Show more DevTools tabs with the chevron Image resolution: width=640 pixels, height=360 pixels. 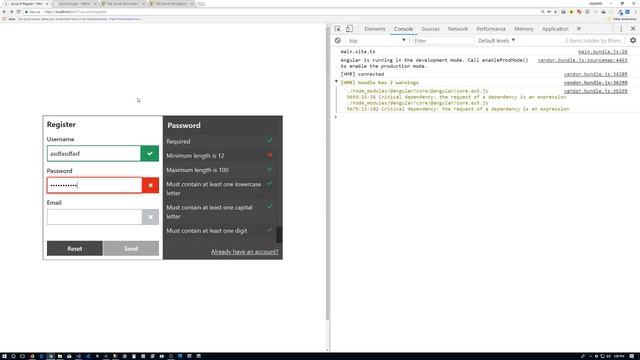point(578,29)
